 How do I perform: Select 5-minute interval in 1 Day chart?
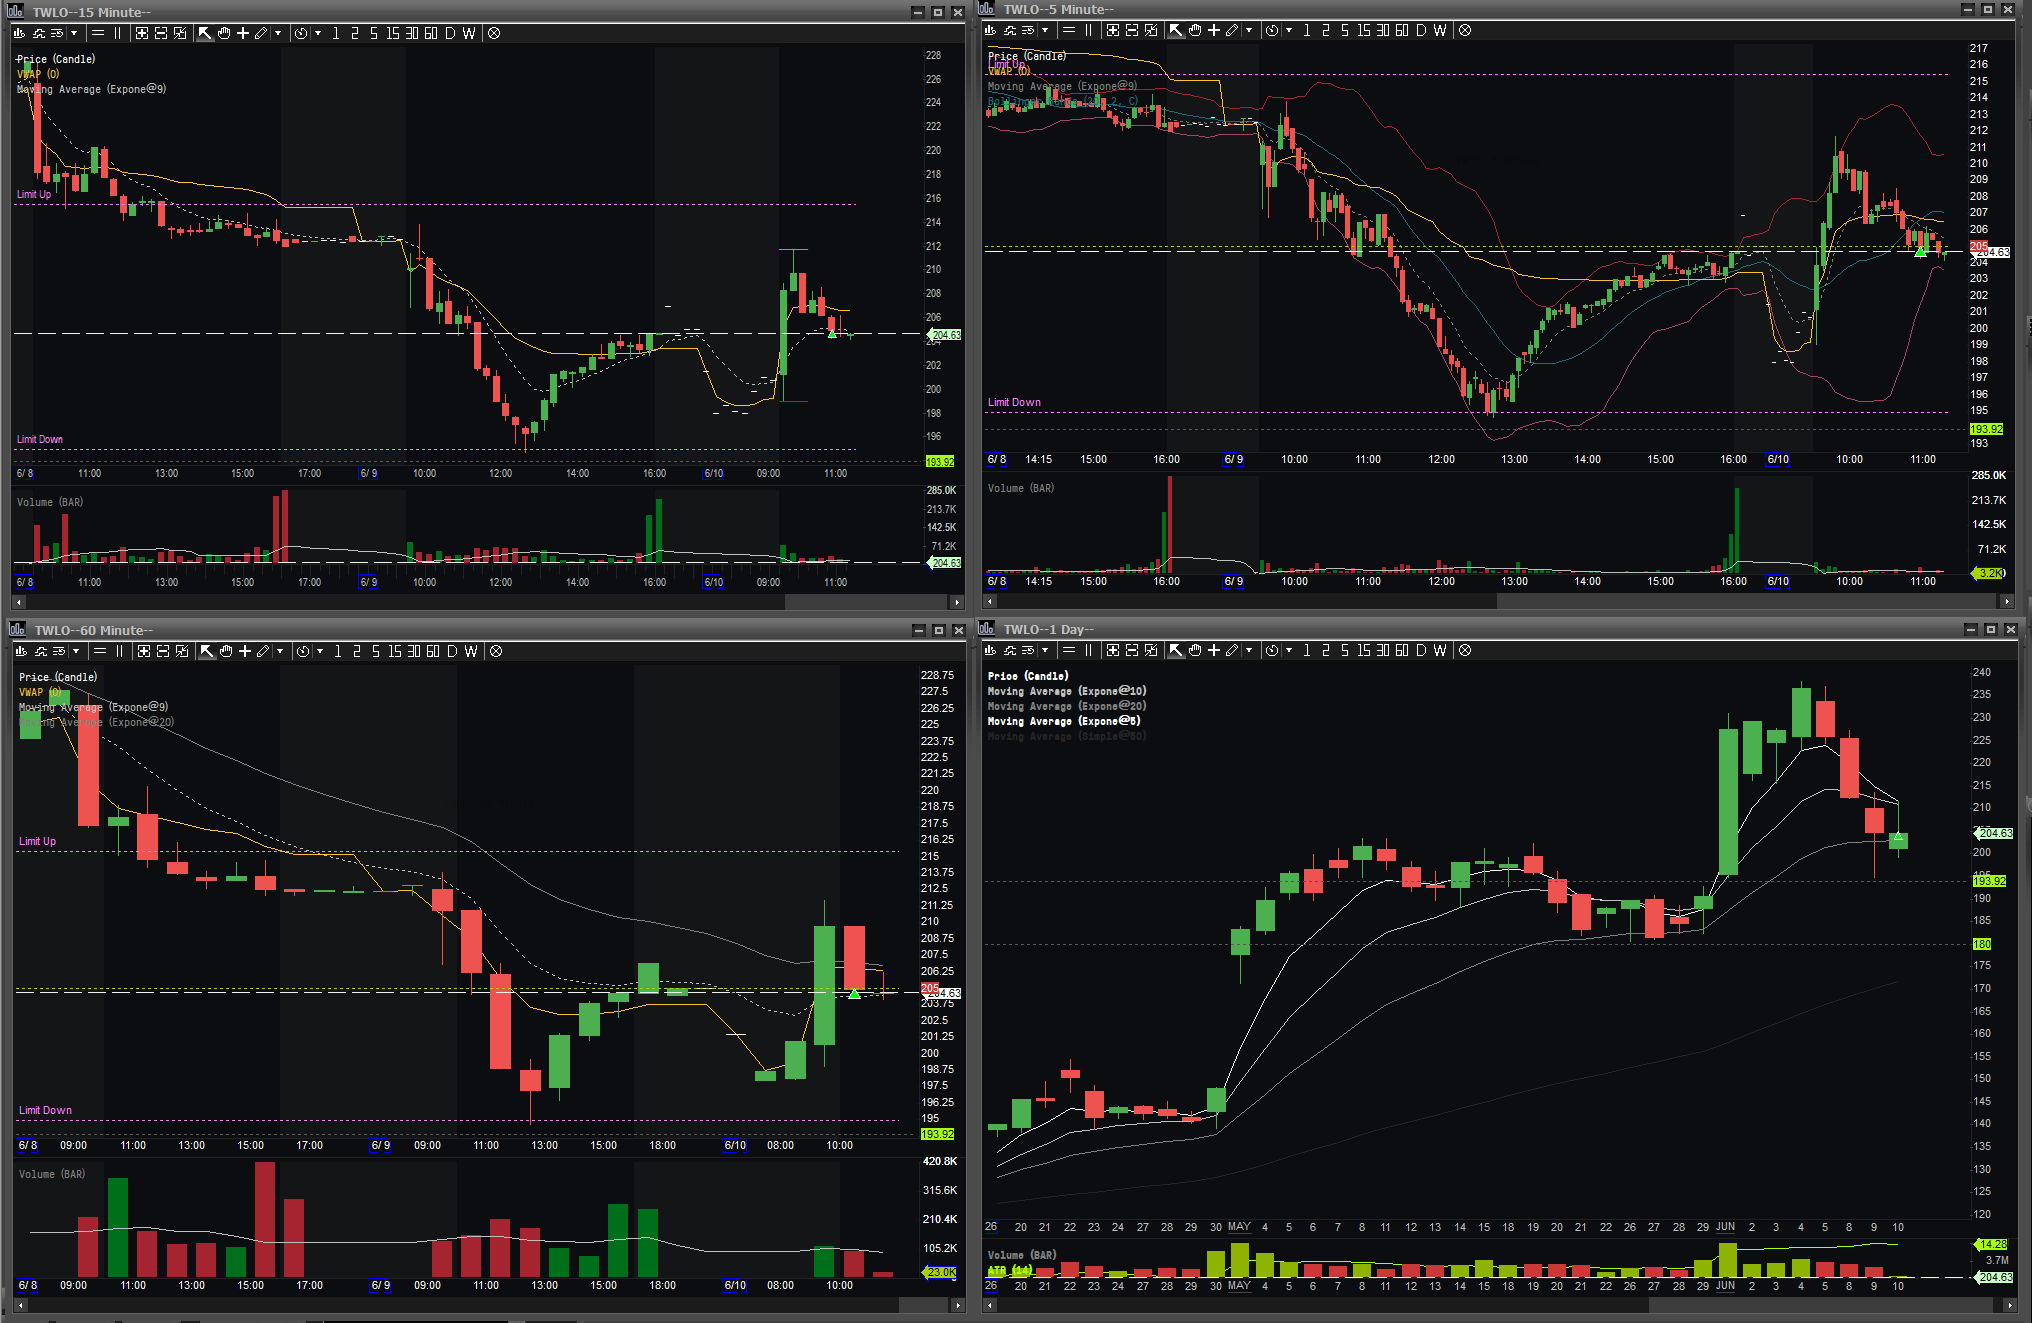[x=1345, y=650]
